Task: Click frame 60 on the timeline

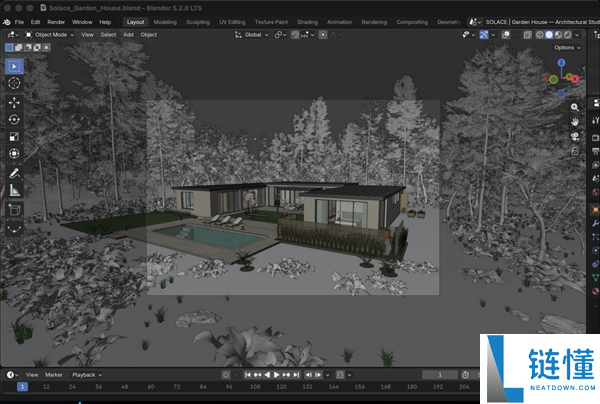Action: 151,387
